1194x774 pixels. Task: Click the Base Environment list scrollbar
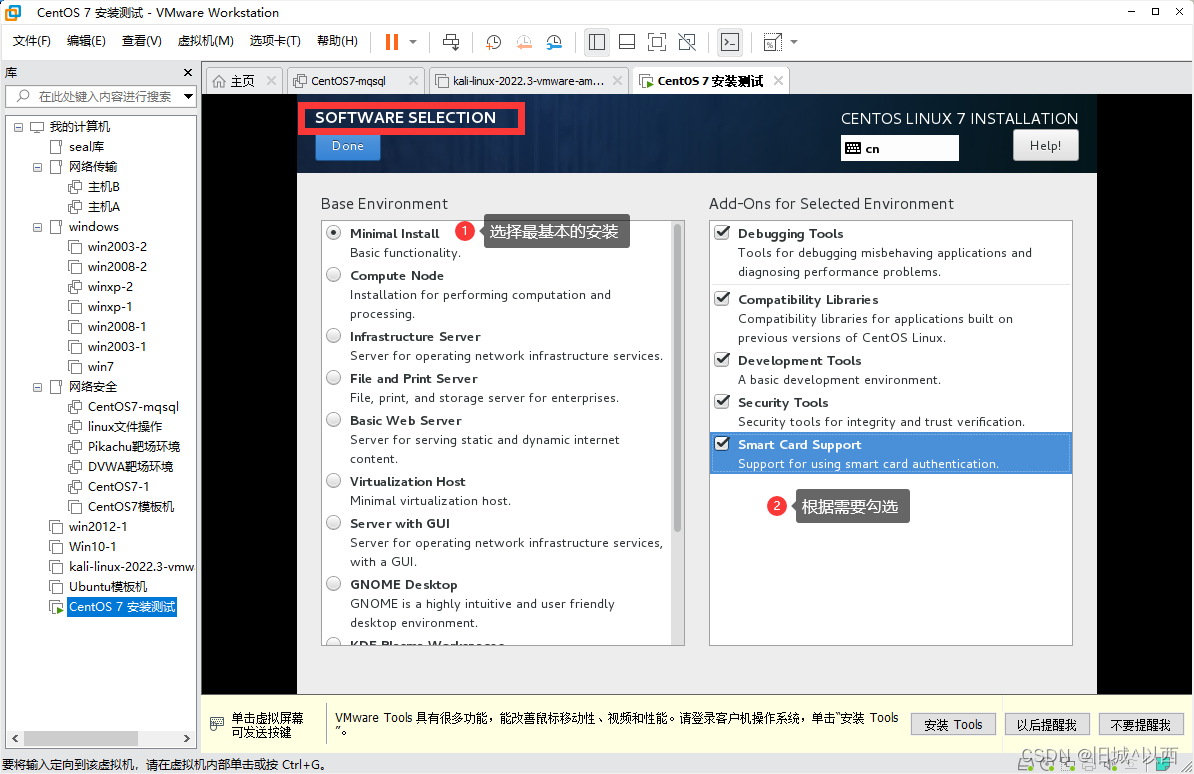[677, 377]
